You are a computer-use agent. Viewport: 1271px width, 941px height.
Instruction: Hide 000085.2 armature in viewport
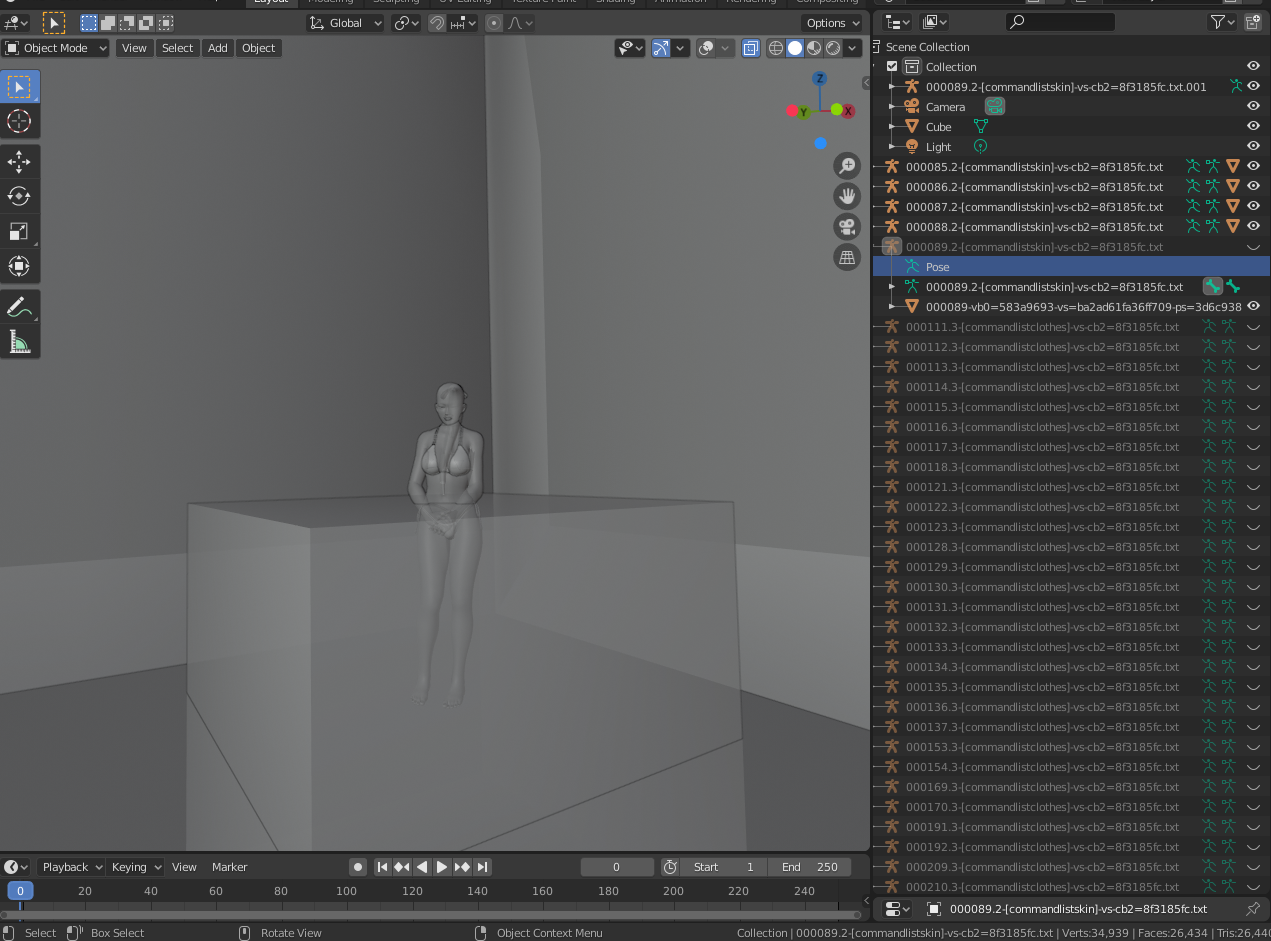(1253, 167)
